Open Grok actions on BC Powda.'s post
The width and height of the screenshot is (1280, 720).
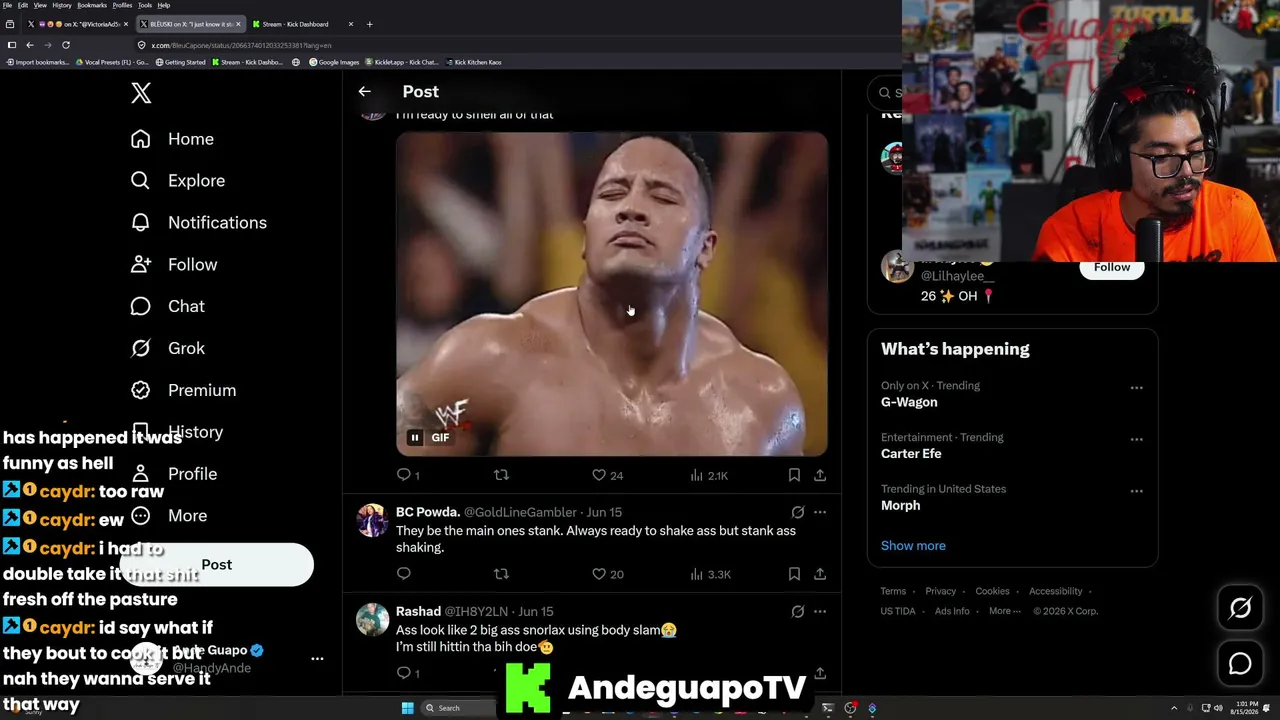pos(798,512)
